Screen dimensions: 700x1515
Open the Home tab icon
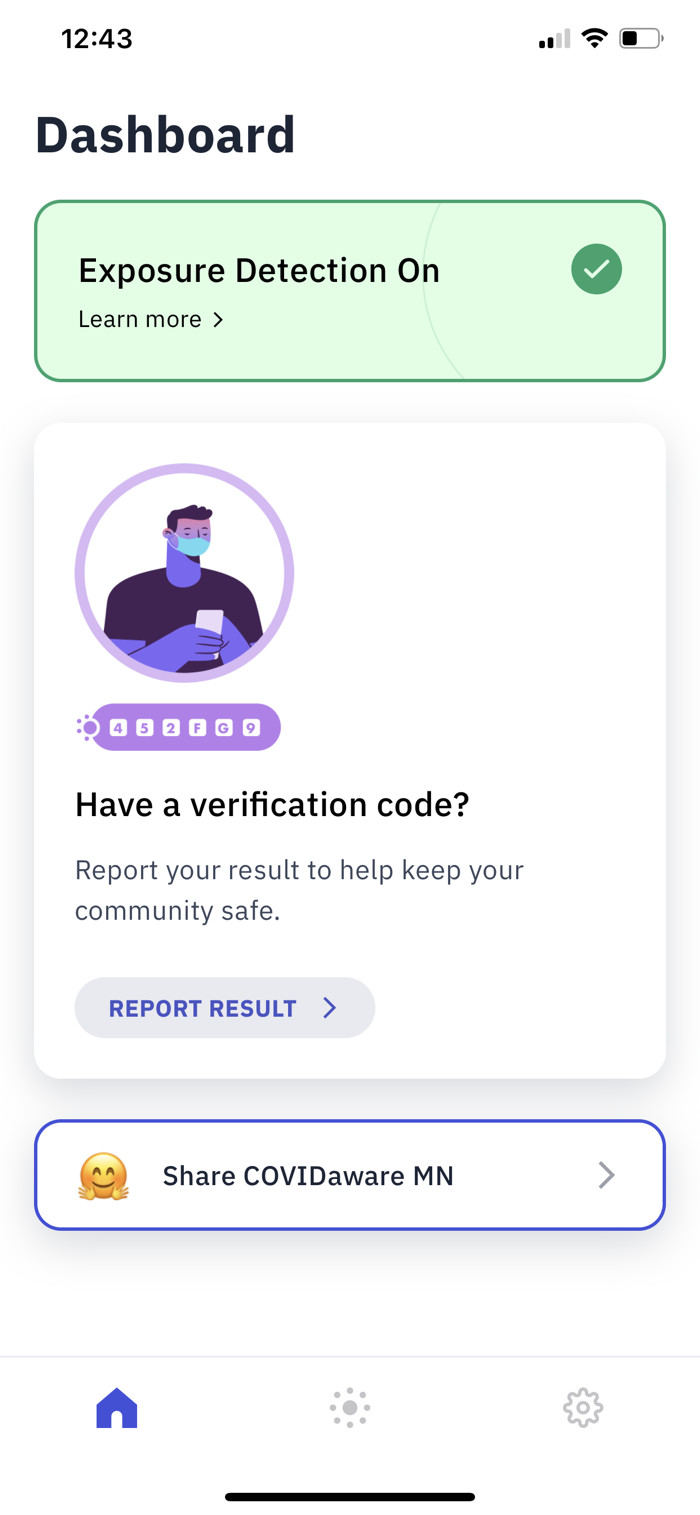(116, 1408)
